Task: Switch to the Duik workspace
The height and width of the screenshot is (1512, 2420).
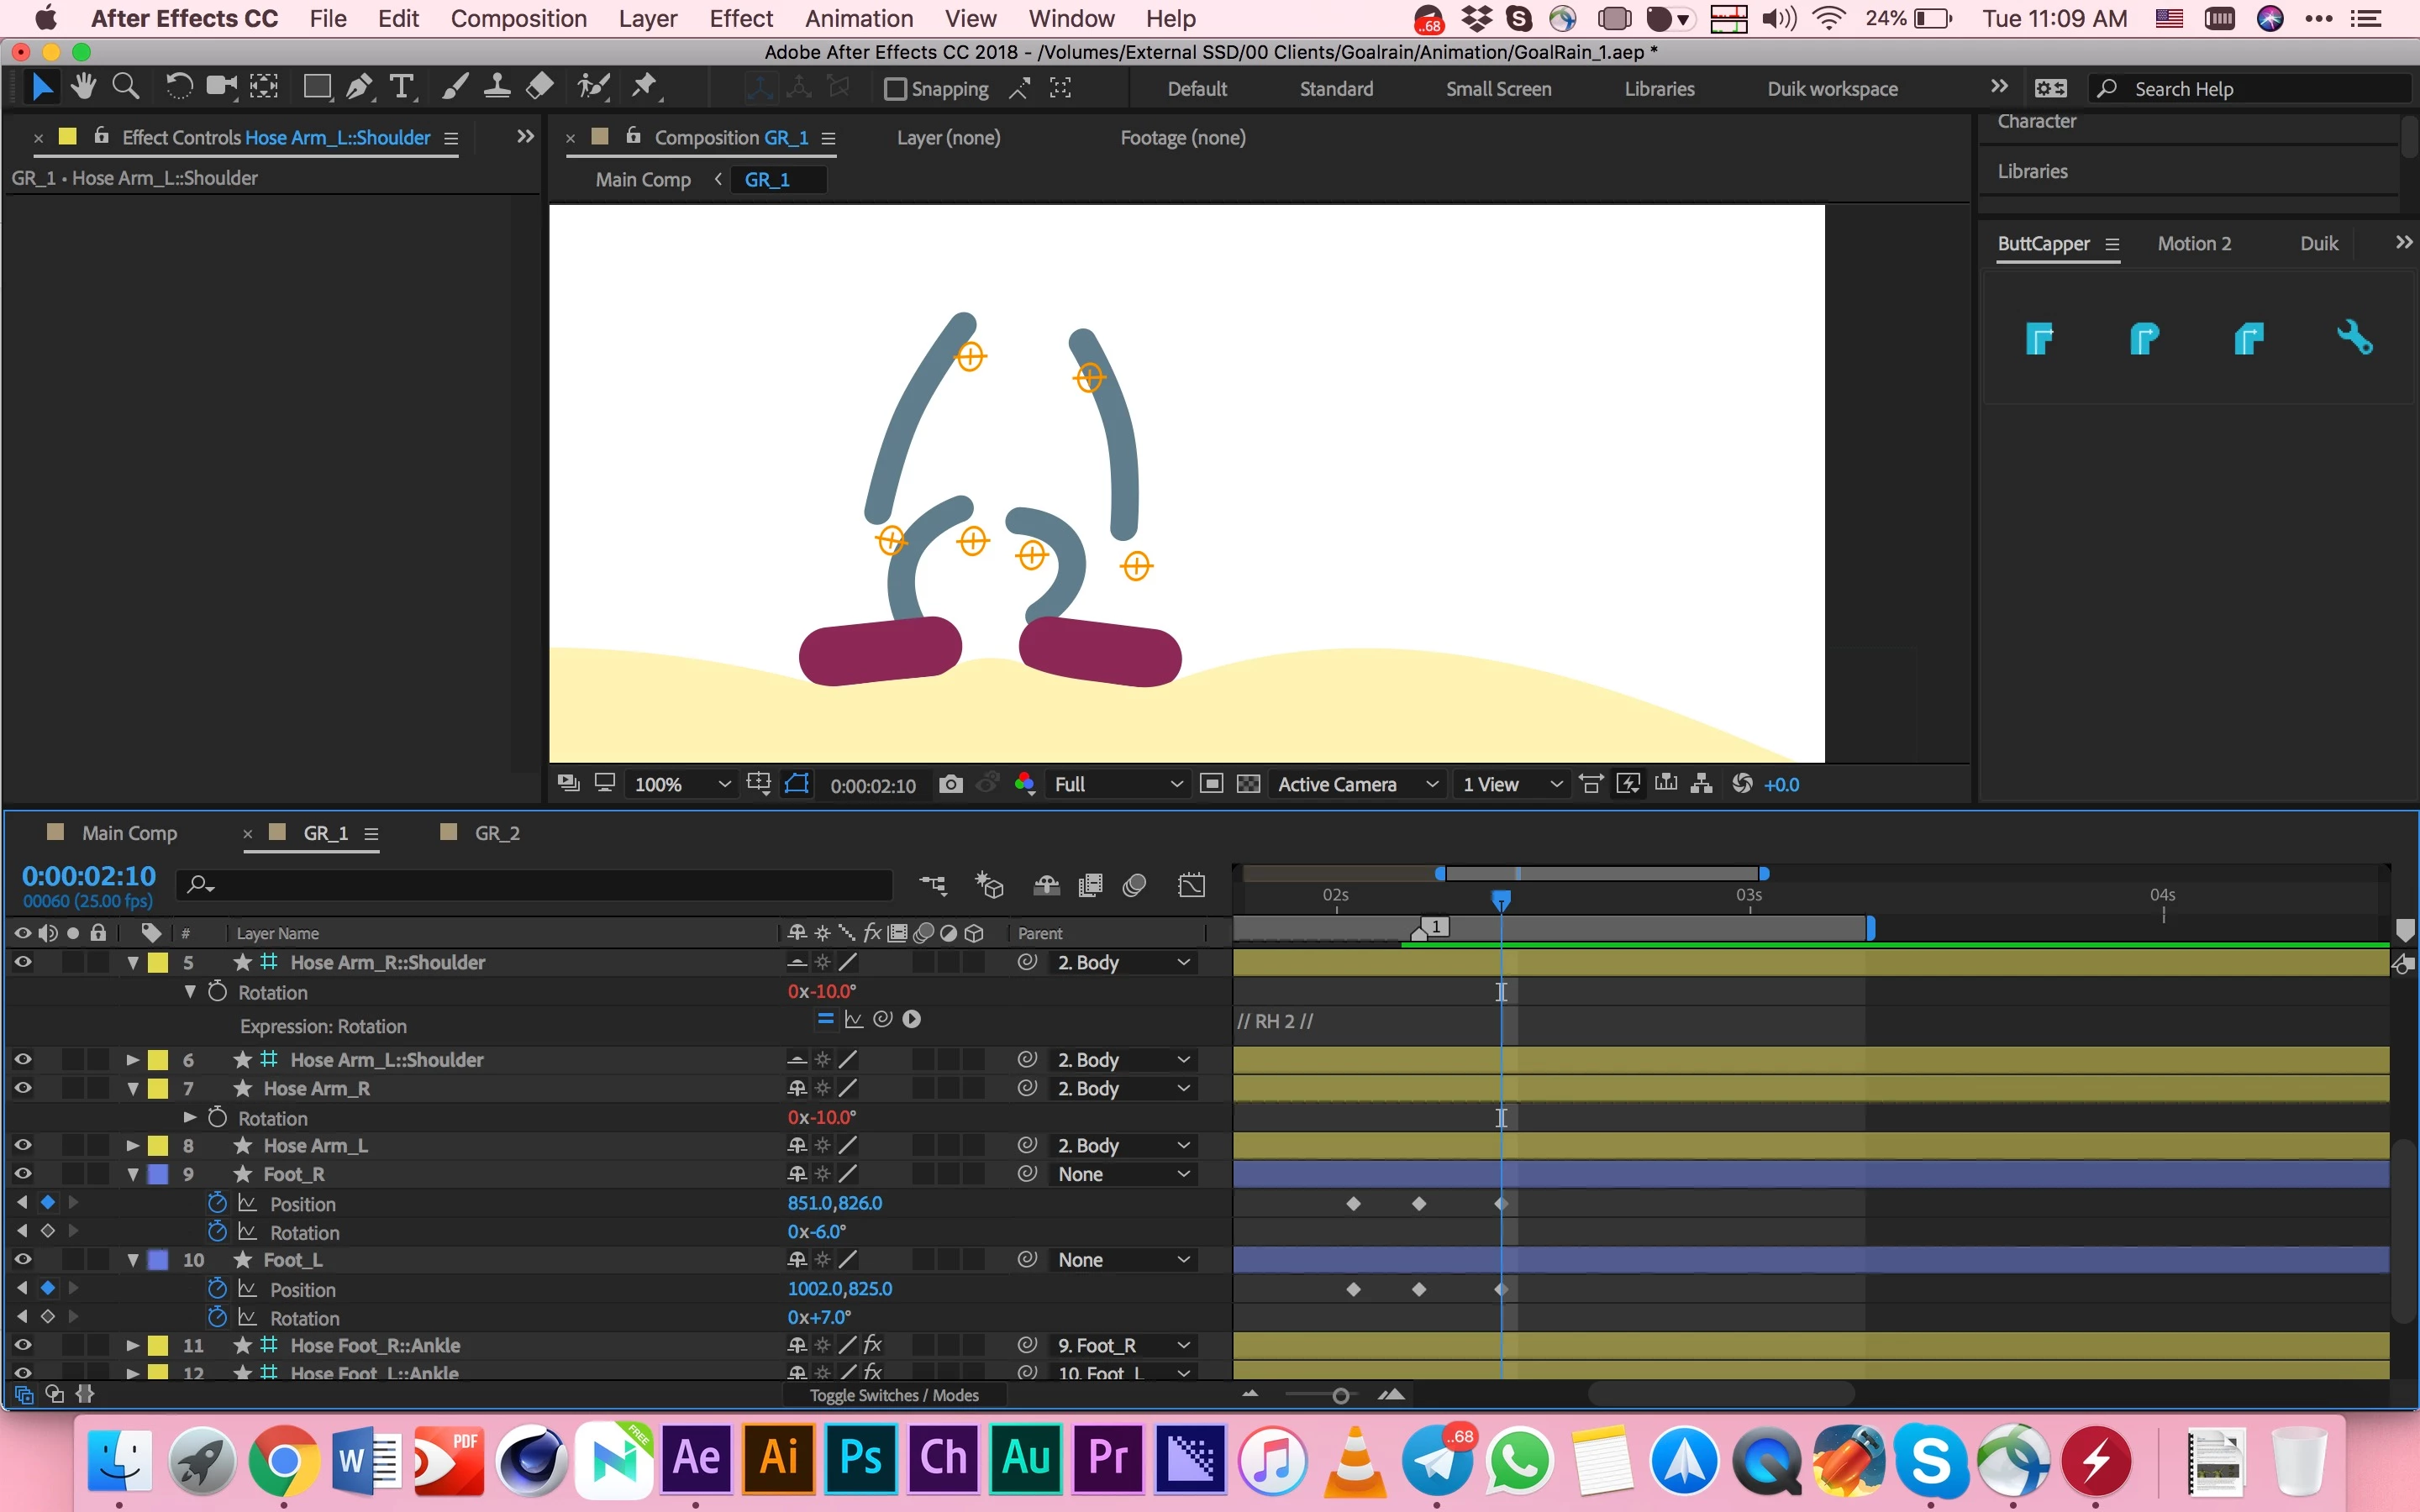Action: click(1831, 89)
